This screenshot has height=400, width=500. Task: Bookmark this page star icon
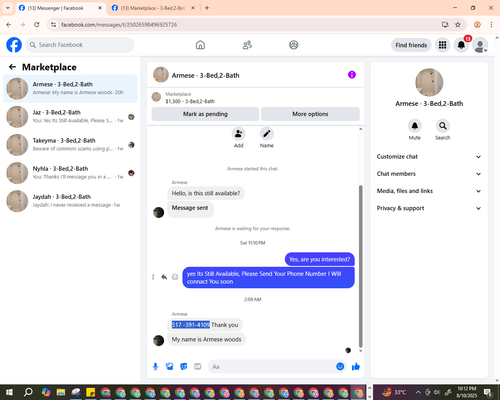click(x=458, y=25)
